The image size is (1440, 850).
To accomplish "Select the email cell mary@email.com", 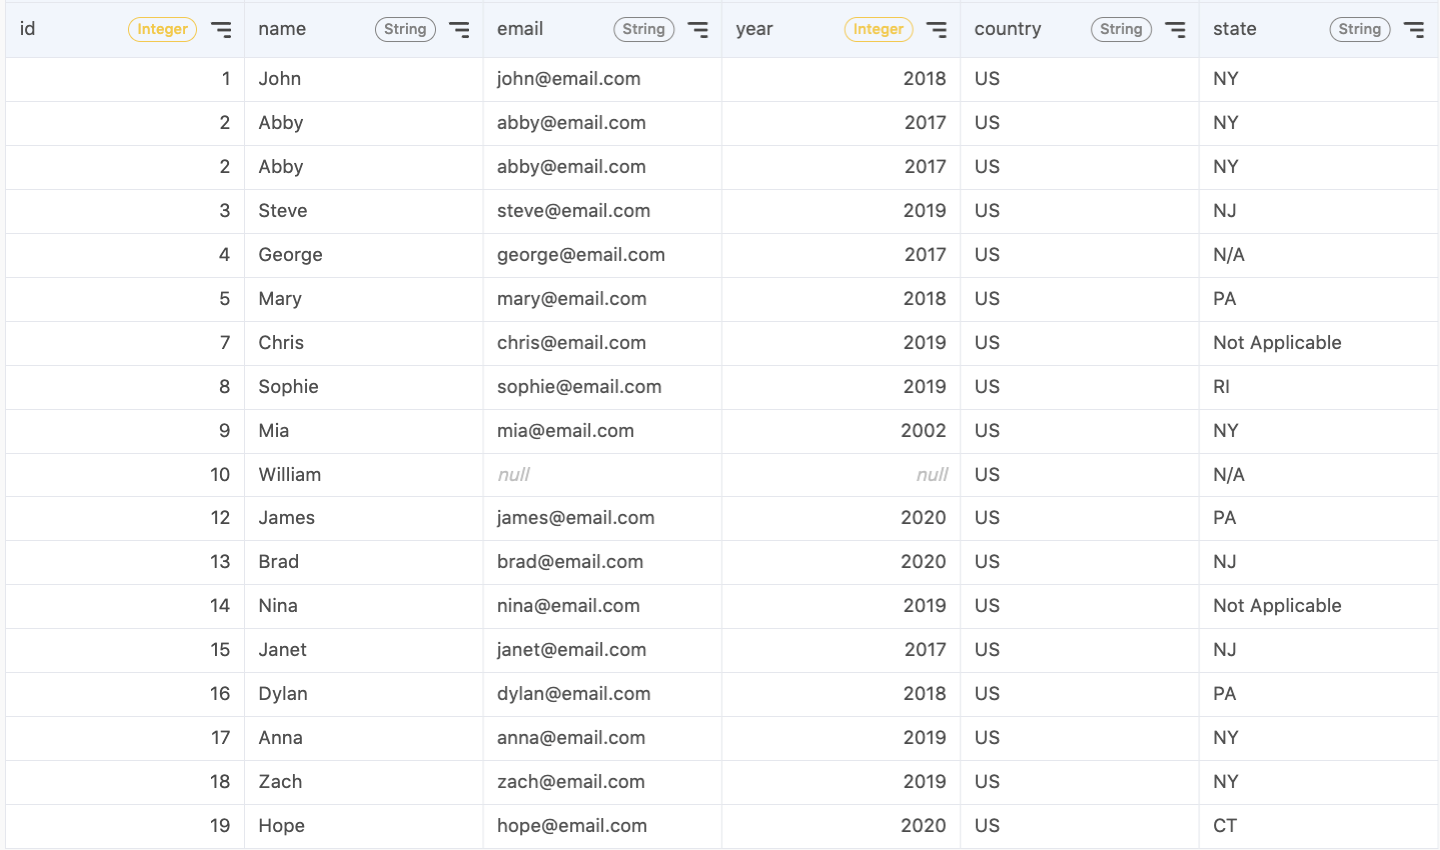I will pyautogui.click(x=602, y=299).
